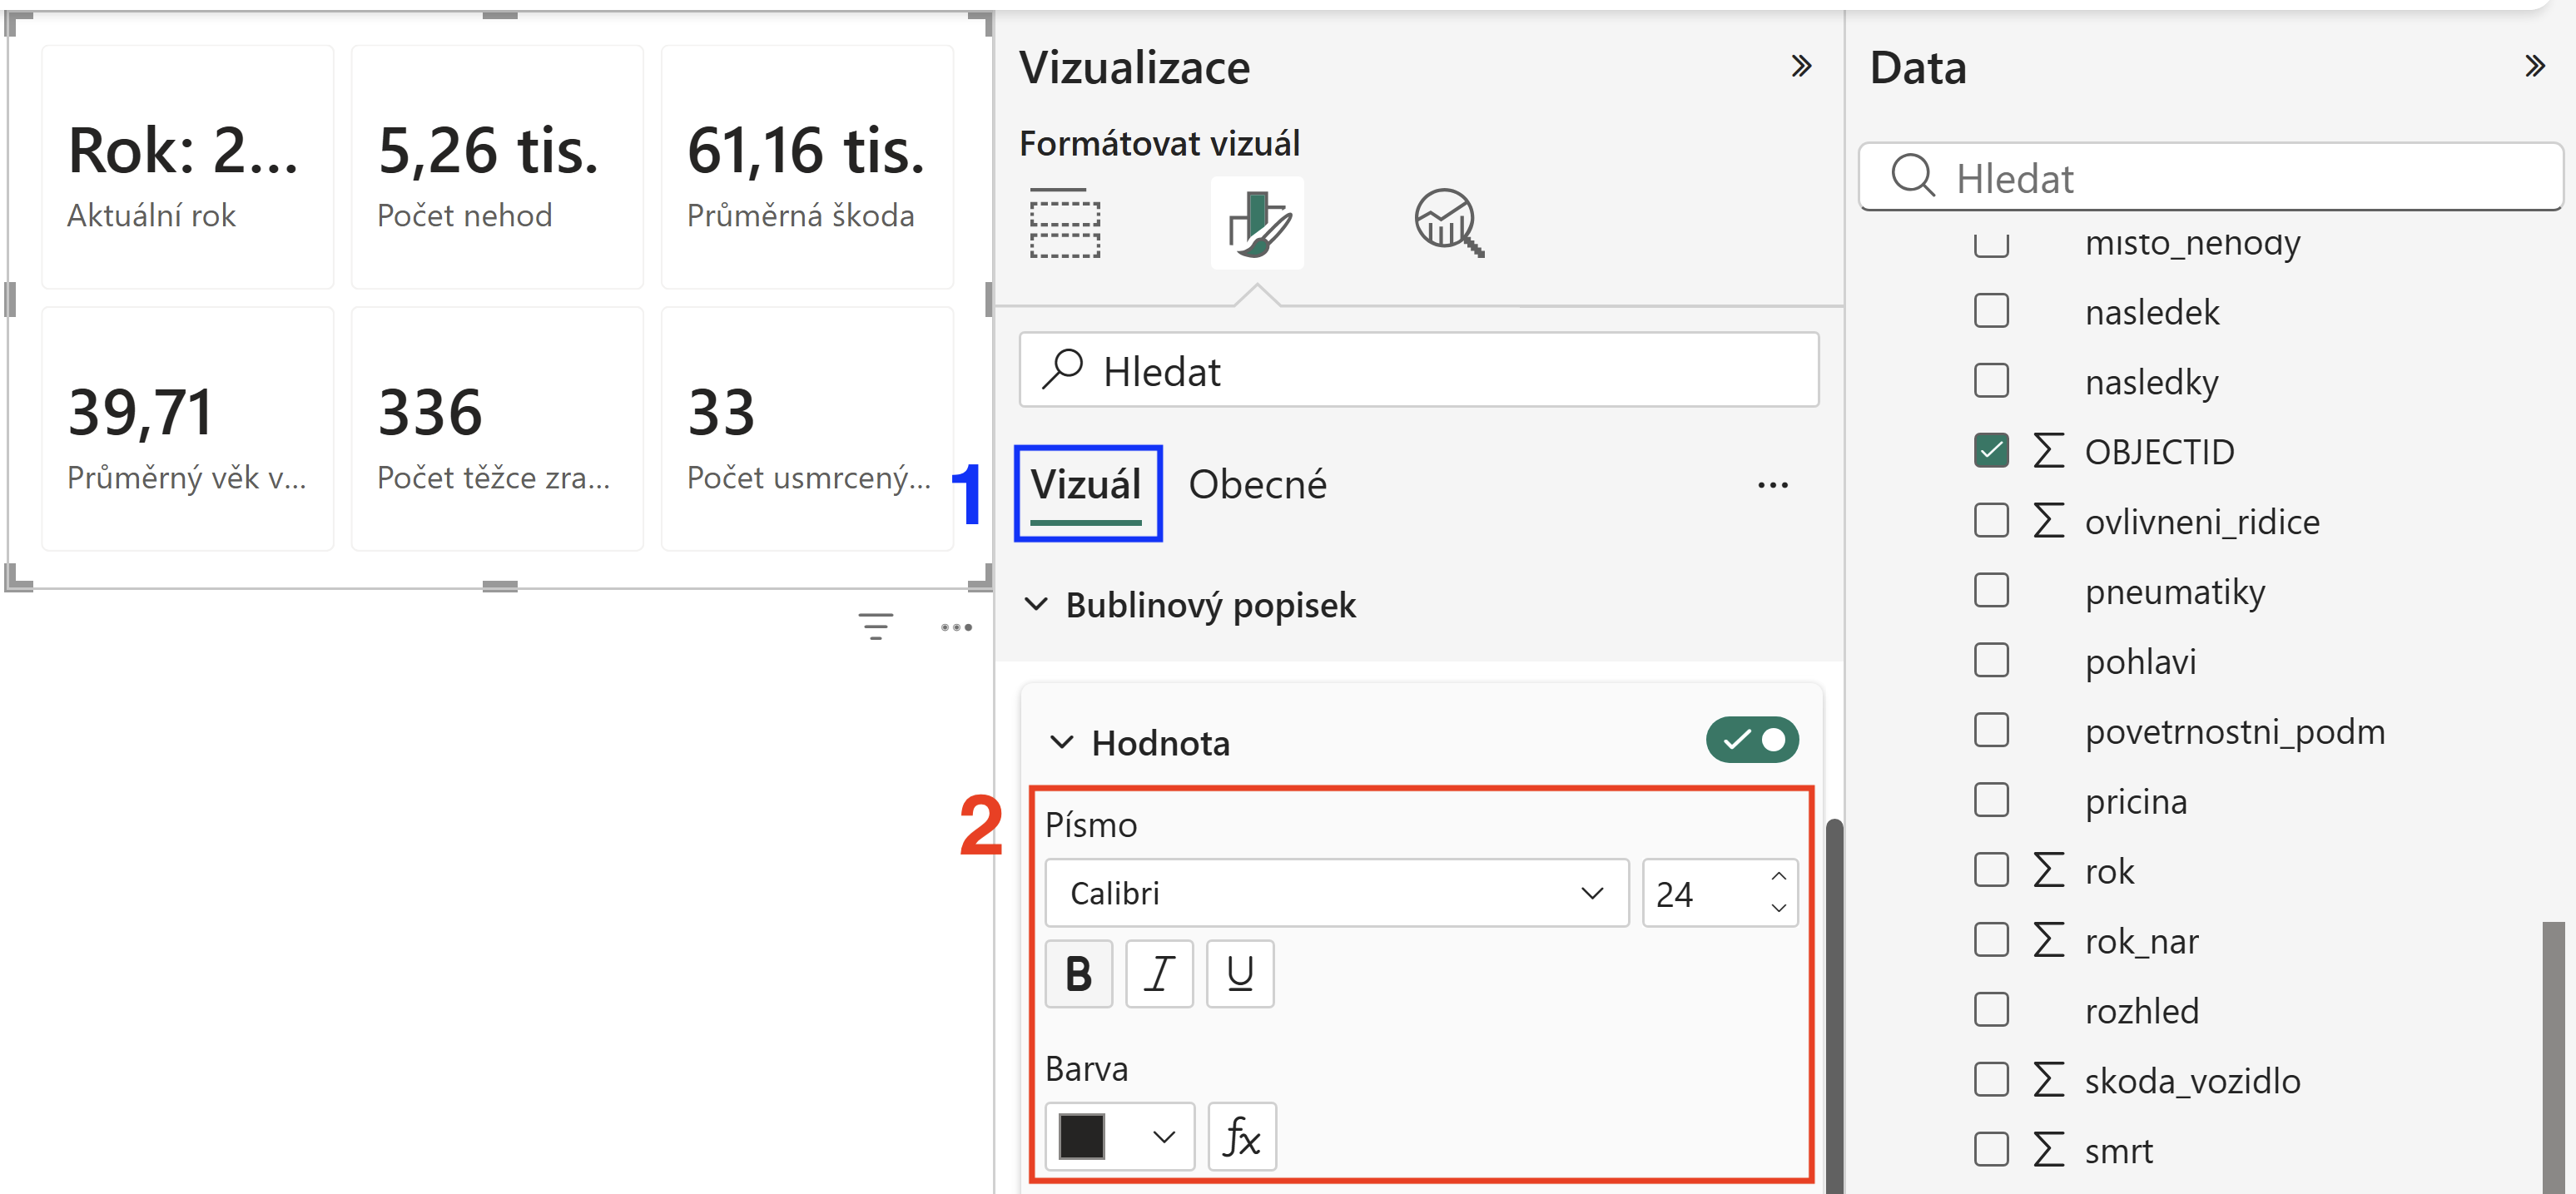Click the search magnifier in Data pane

point(1913,177)
